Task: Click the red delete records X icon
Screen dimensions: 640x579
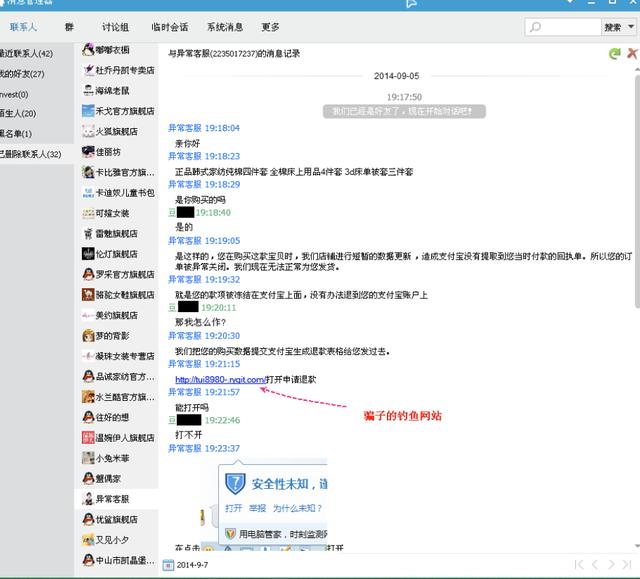Action: (x=632, y=53)
